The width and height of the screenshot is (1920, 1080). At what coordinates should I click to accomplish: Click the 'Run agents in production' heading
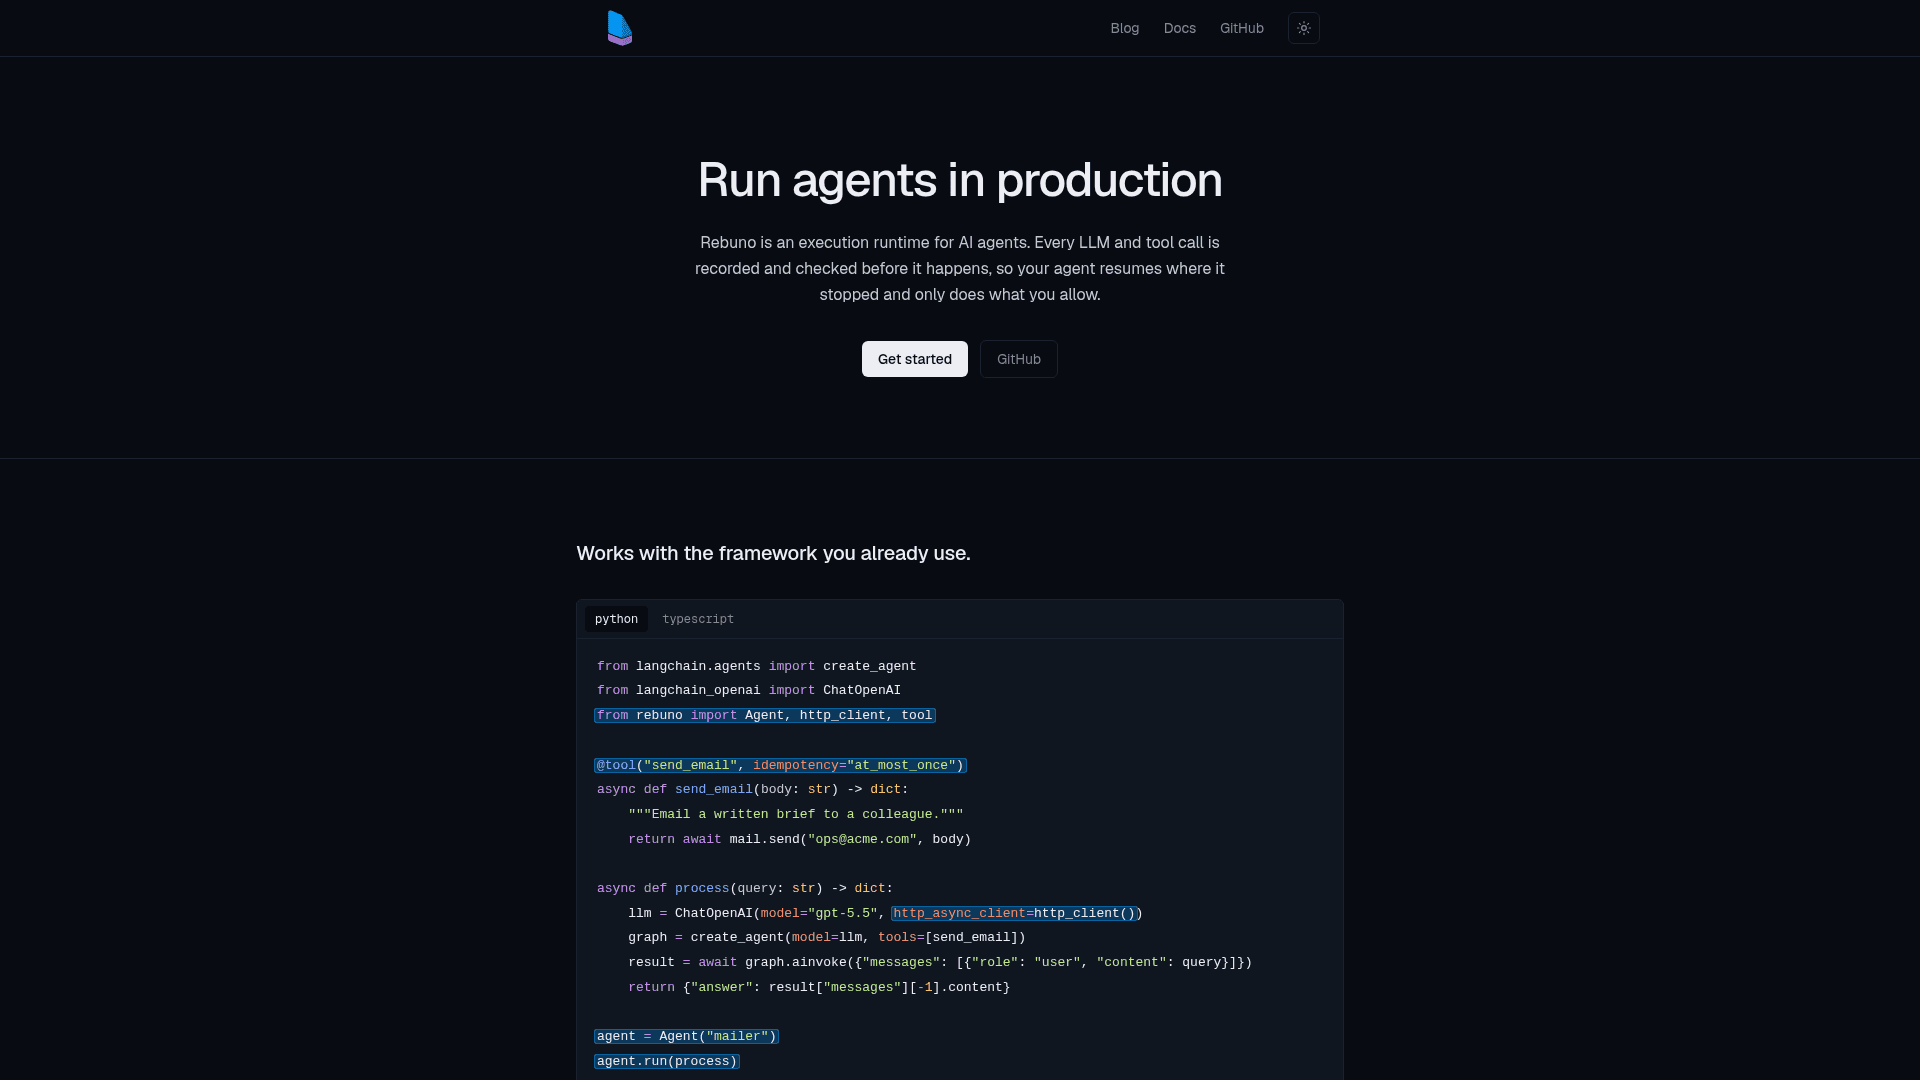coord(960,180)
